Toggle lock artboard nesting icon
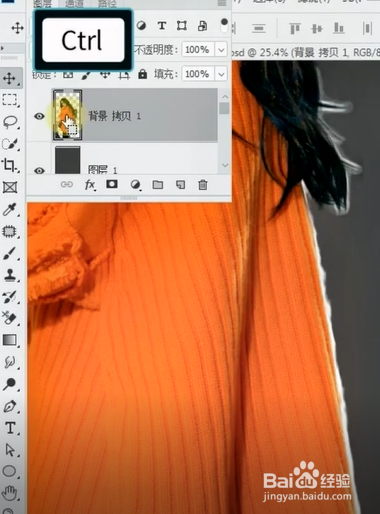 (124, 75)
